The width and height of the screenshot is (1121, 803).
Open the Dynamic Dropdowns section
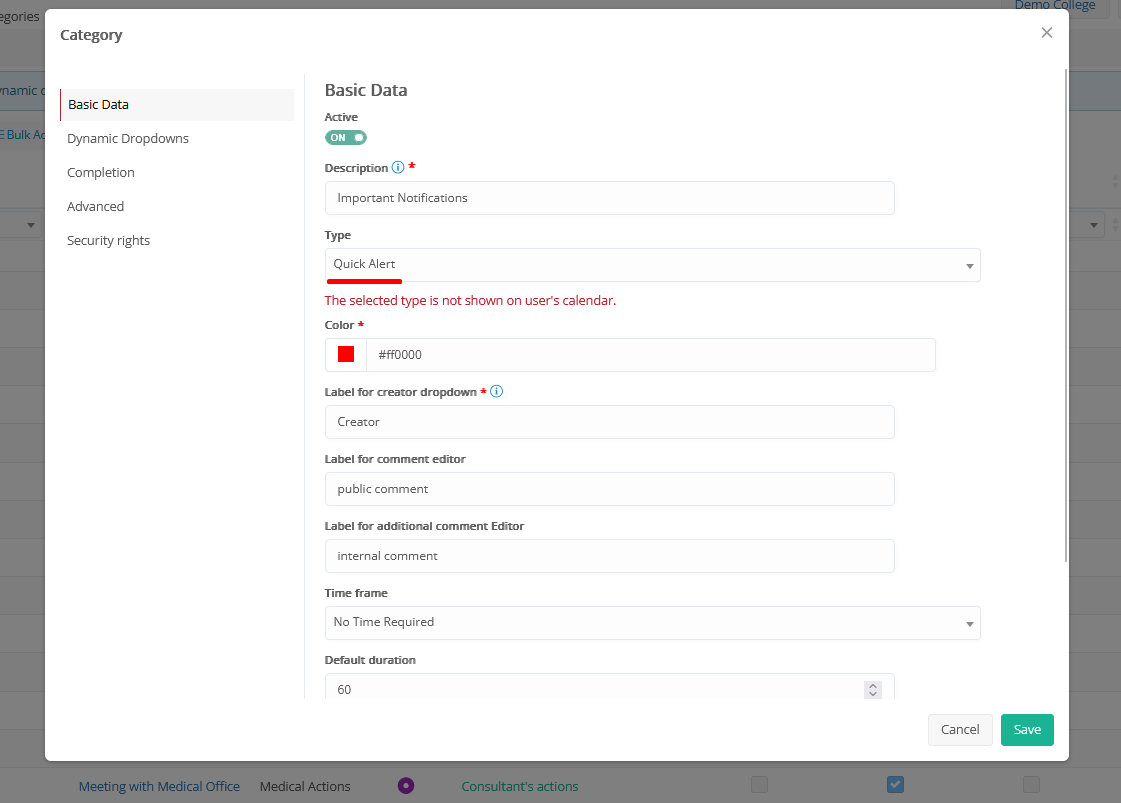tap(128, 139)
